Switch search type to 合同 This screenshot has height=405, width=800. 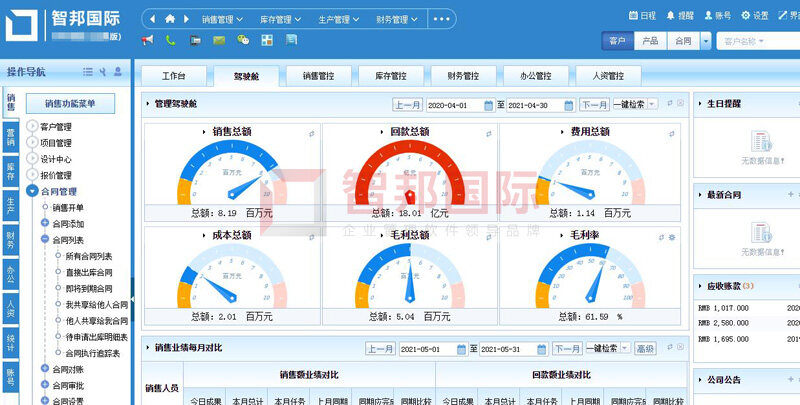click(683, 41)
